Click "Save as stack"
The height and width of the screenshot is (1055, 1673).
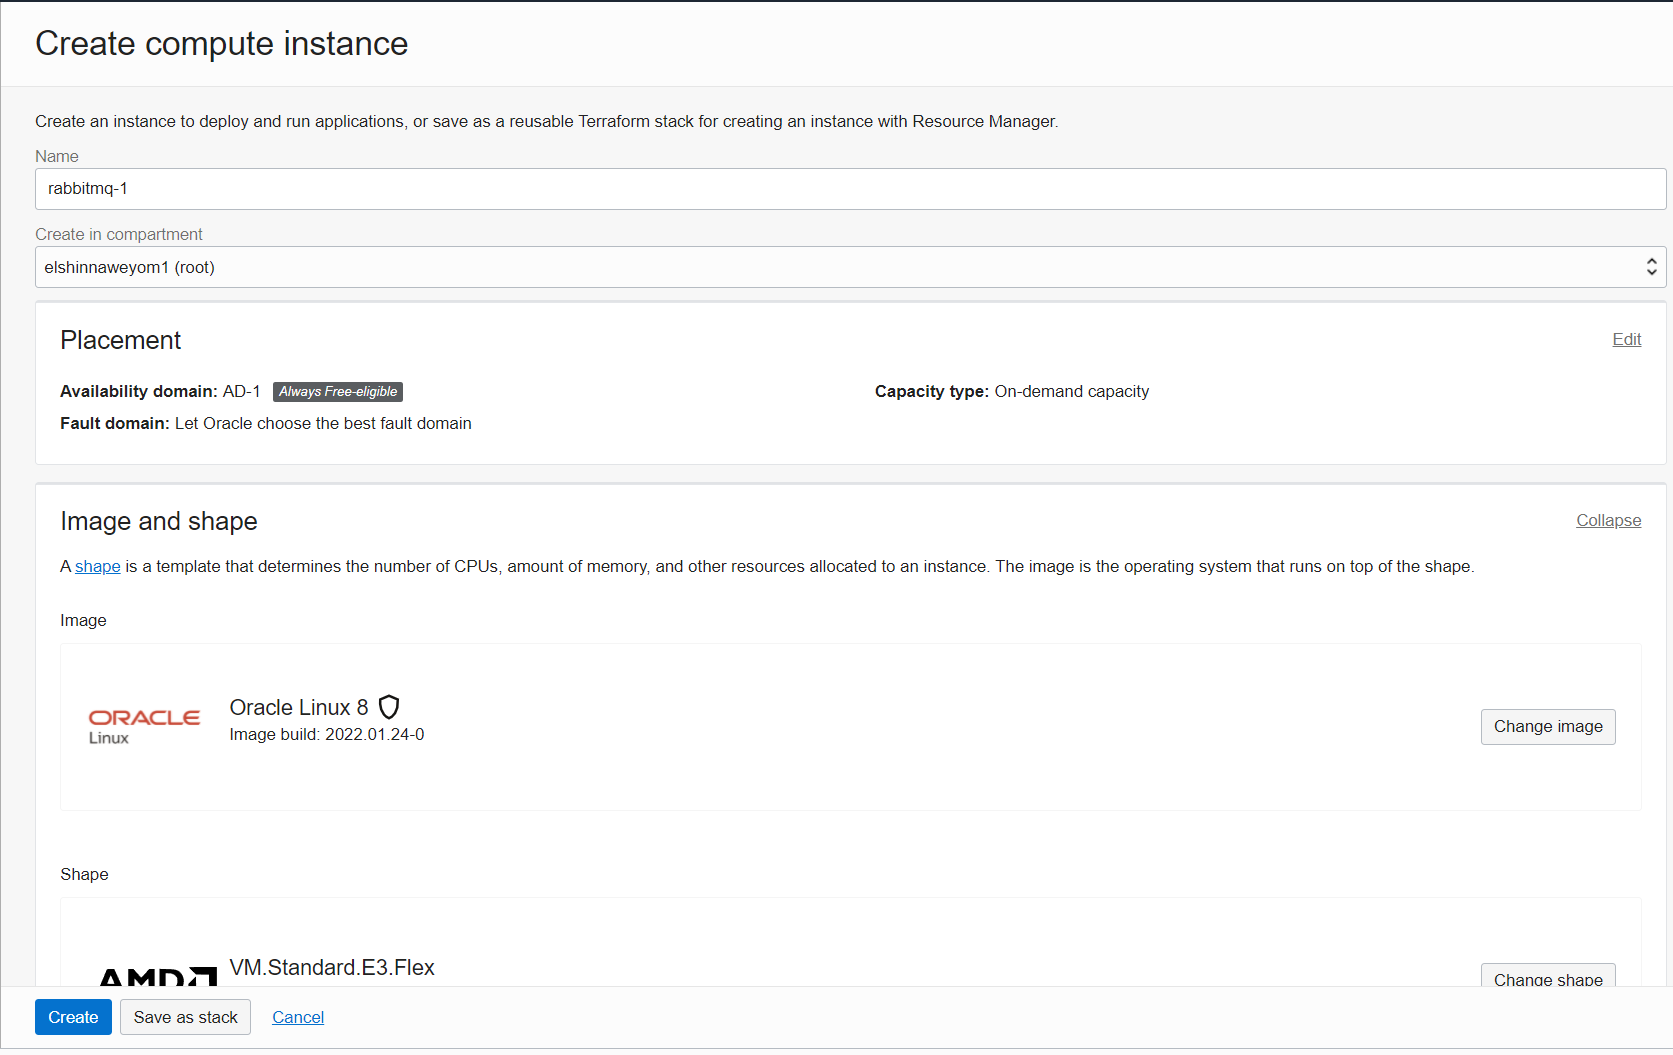coord(185,1016)
